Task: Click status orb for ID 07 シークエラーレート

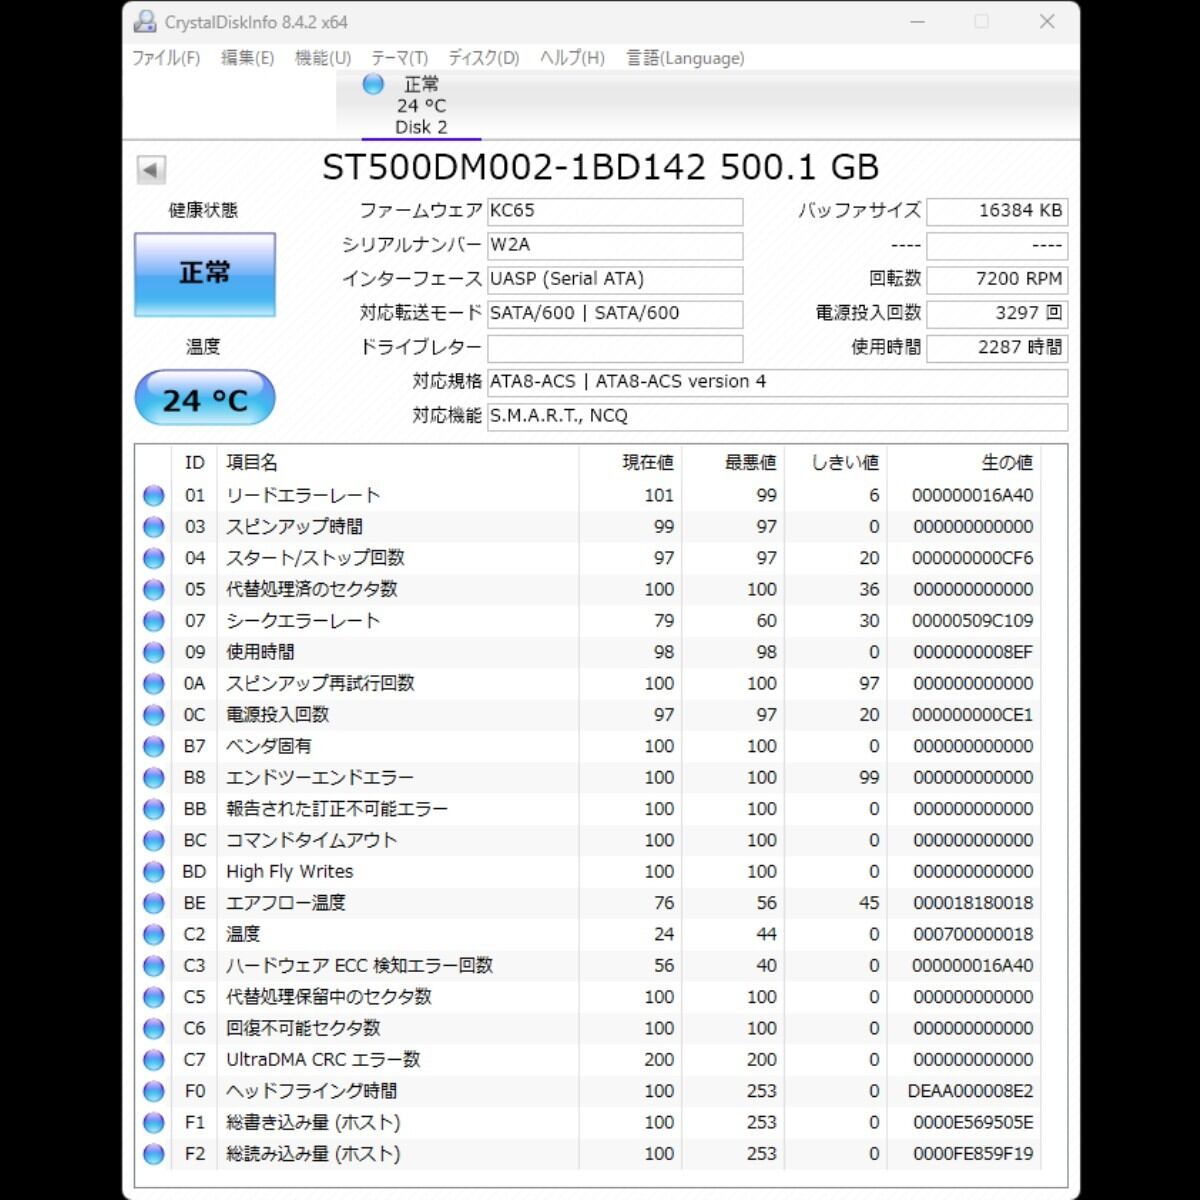Action: click(x=153, y=621)
